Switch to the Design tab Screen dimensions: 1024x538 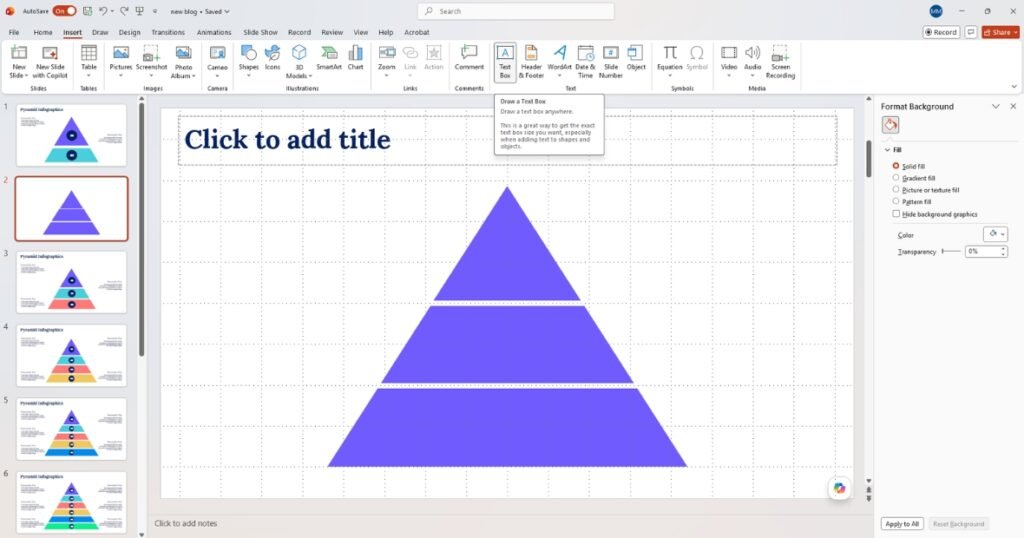[129, 32]
